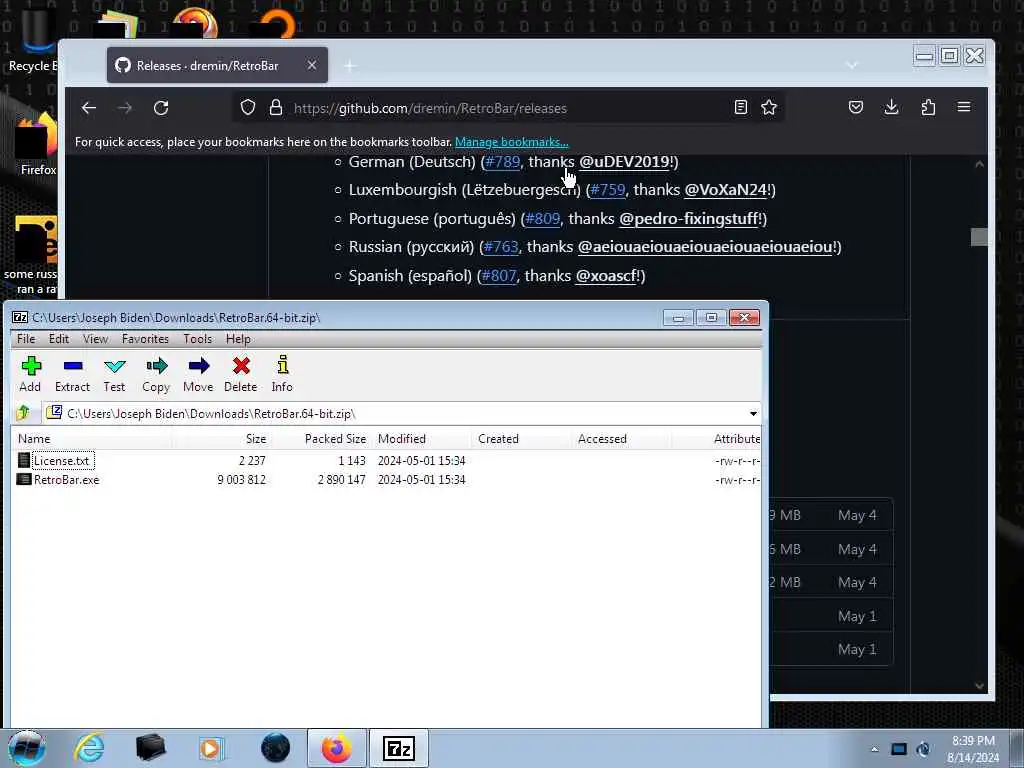Expand 7-Zip address path dropdown

[753, 413]
